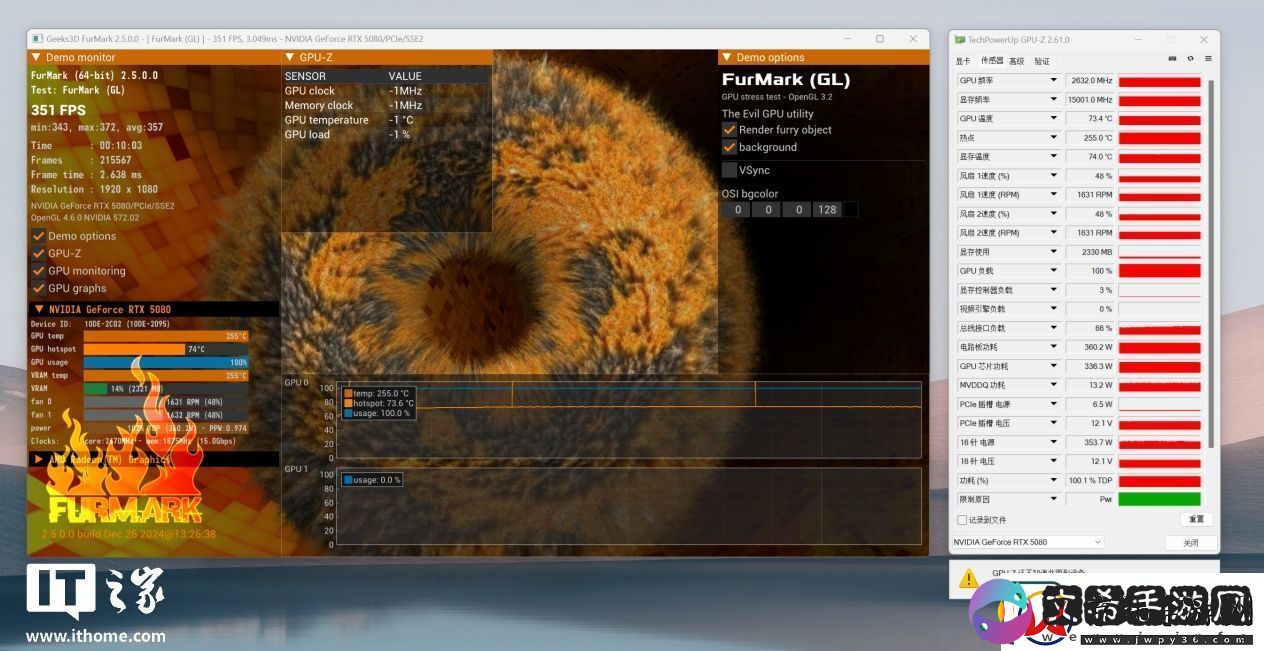The width and height of the screenshot is (1264, 651).
Task: Toggle the GPU monitoring checkbox
Action: [x=39, y=270]
